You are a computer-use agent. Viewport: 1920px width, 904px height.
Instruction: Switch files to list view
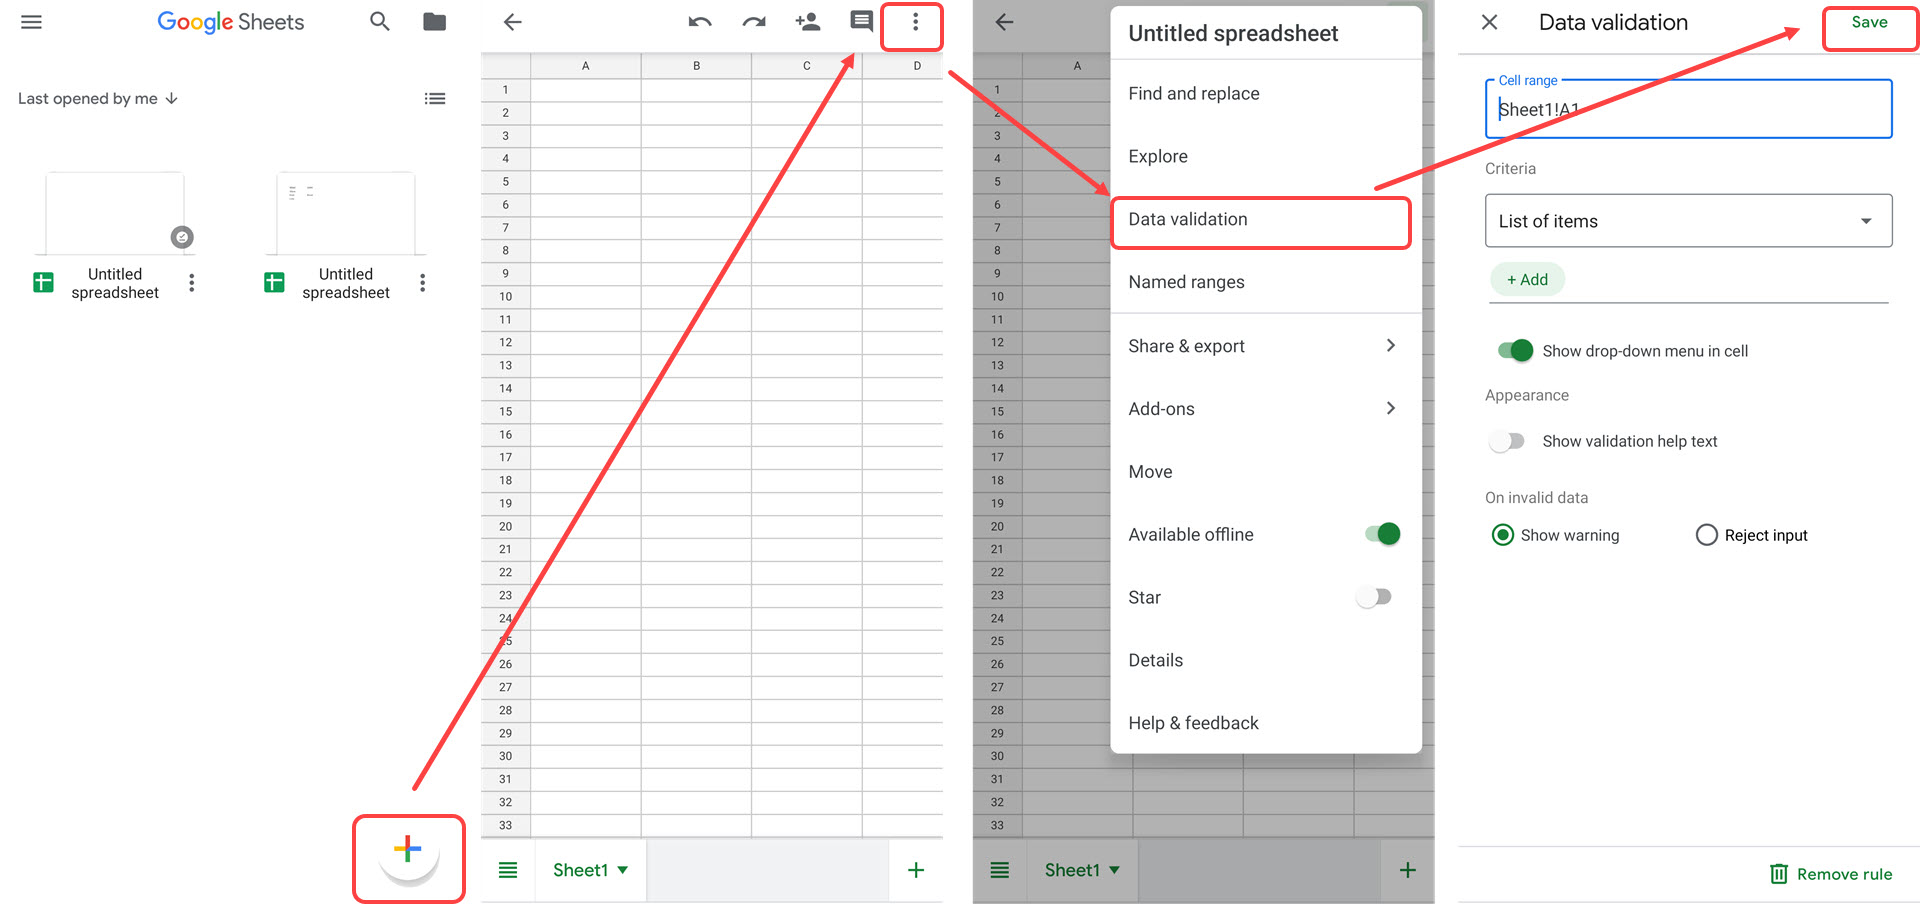click(435, 98)
